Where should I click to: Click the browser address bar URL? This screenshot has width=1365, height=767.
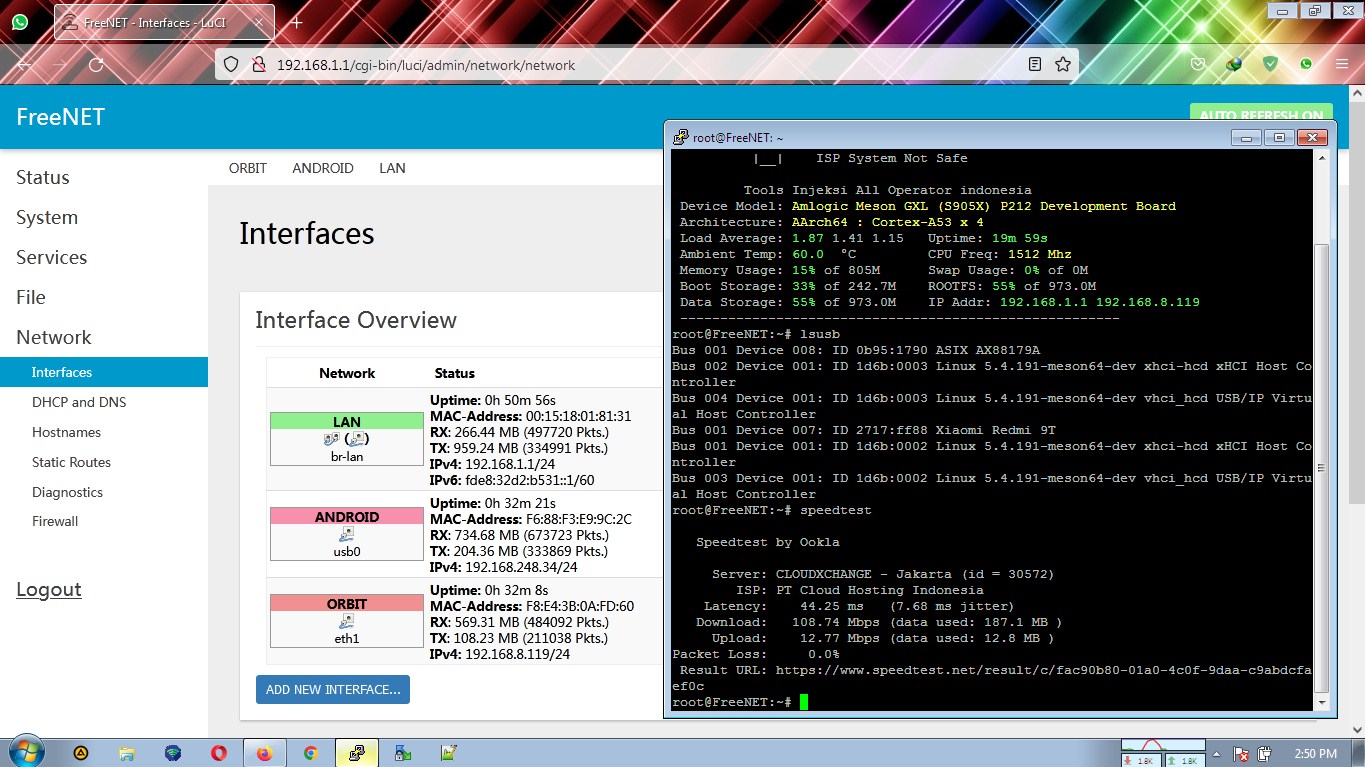coord(426,65)
